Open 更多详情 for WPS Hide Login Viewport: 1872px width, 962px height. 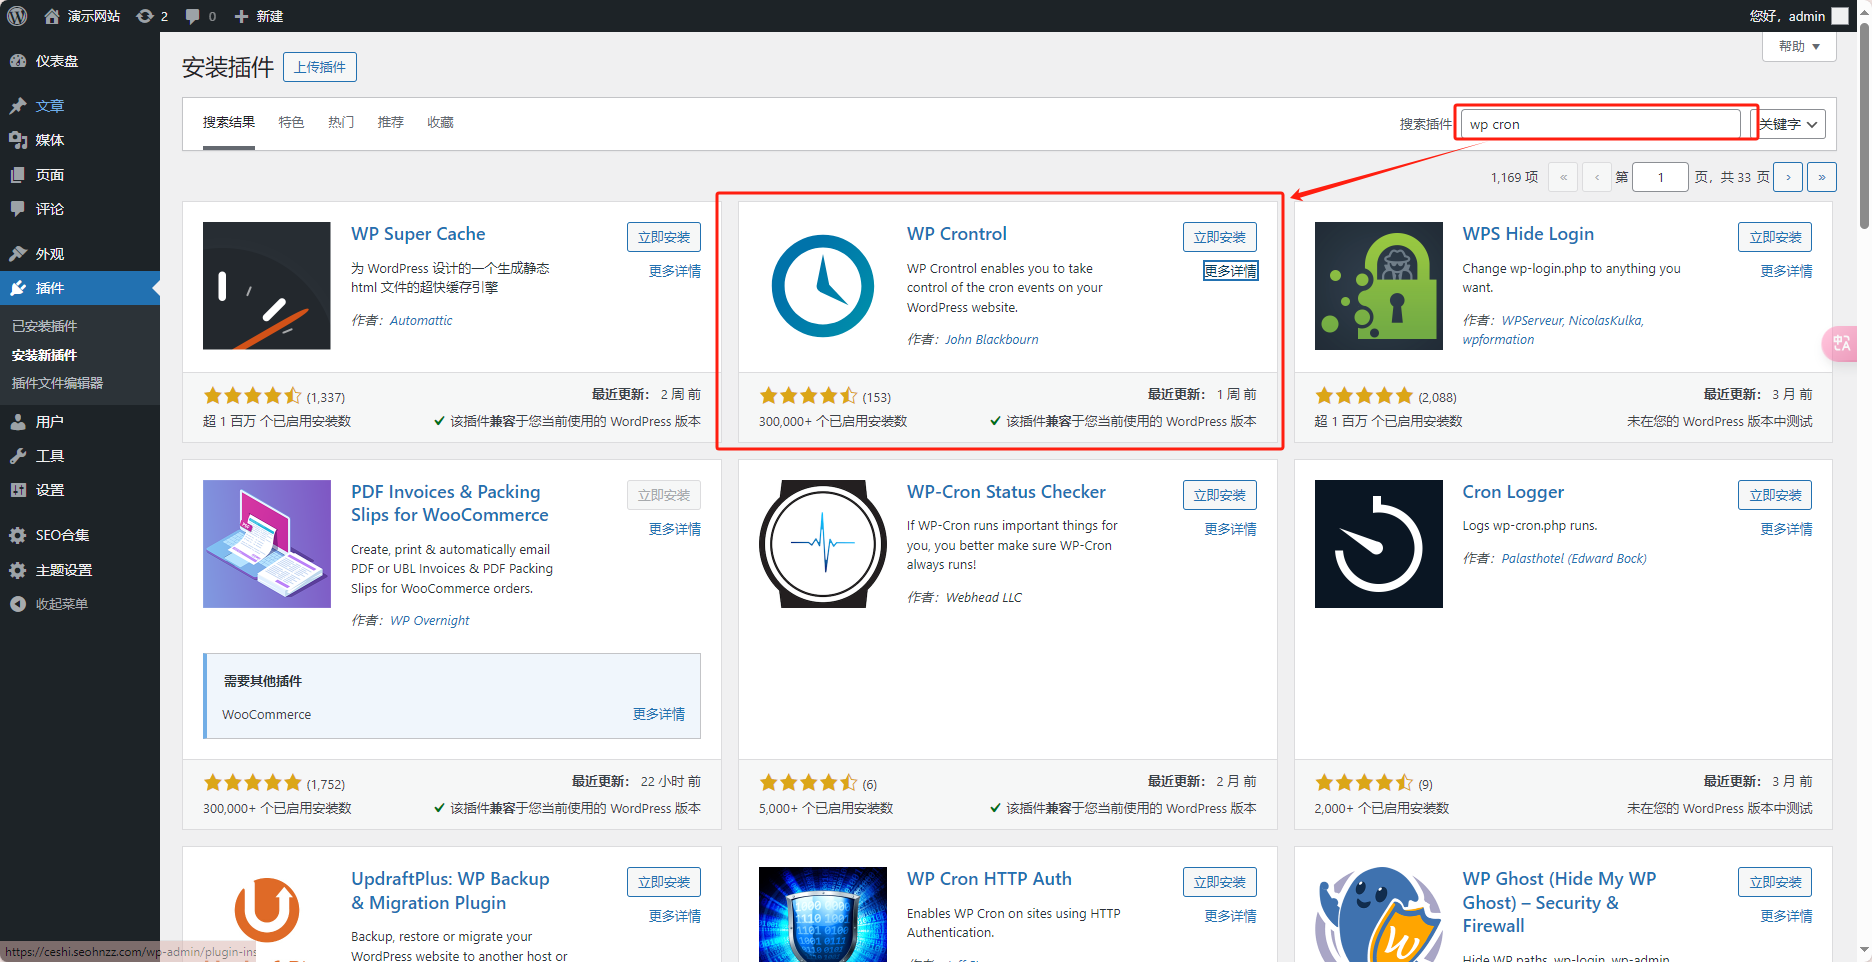pyautogui.click(x=1786, y=271)
